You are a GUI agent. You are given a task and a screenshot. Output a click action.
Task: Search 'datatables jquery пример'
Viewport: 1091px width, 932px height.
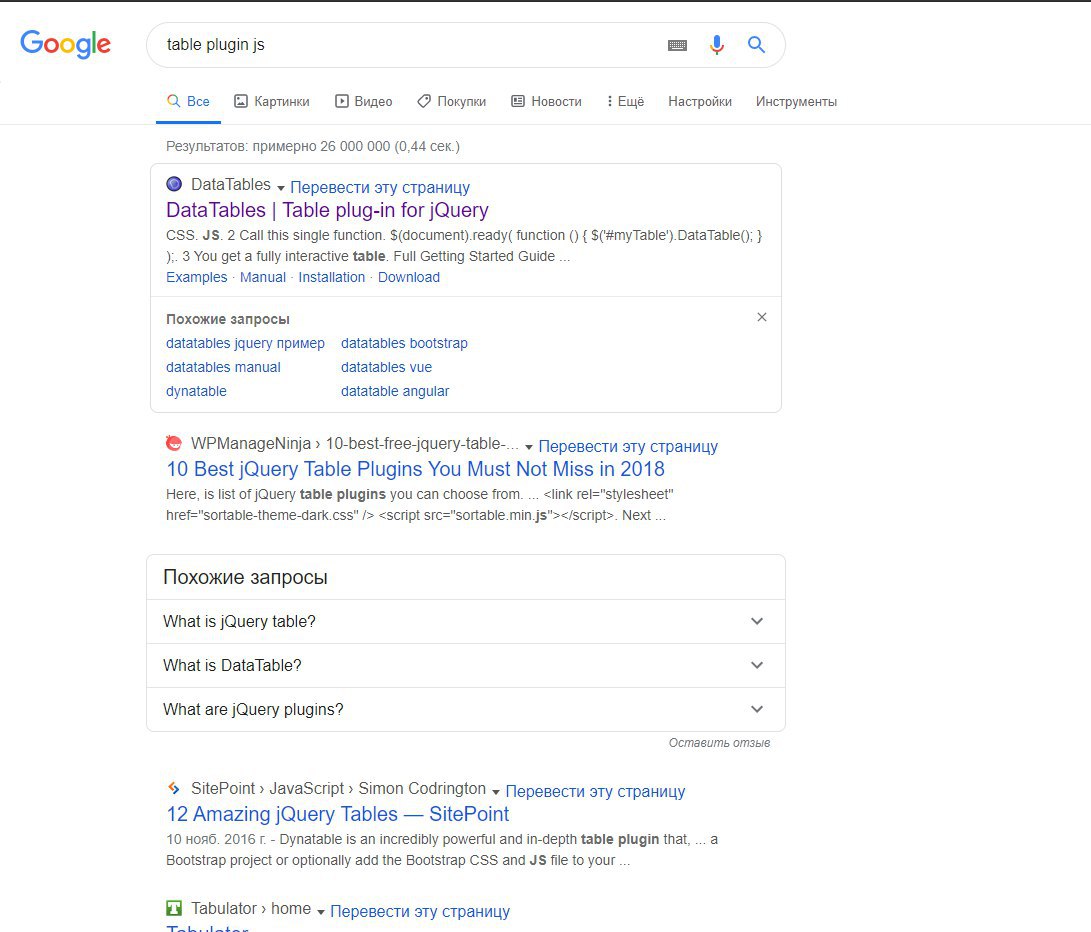click(x=245, y=343)
